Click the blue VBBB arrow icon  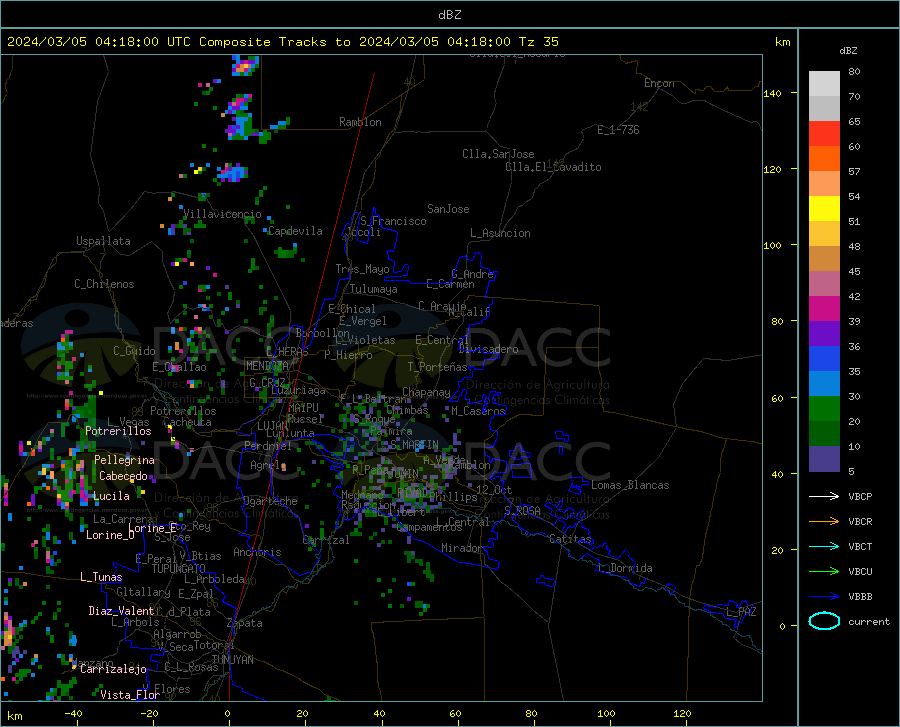coord(824,597)
